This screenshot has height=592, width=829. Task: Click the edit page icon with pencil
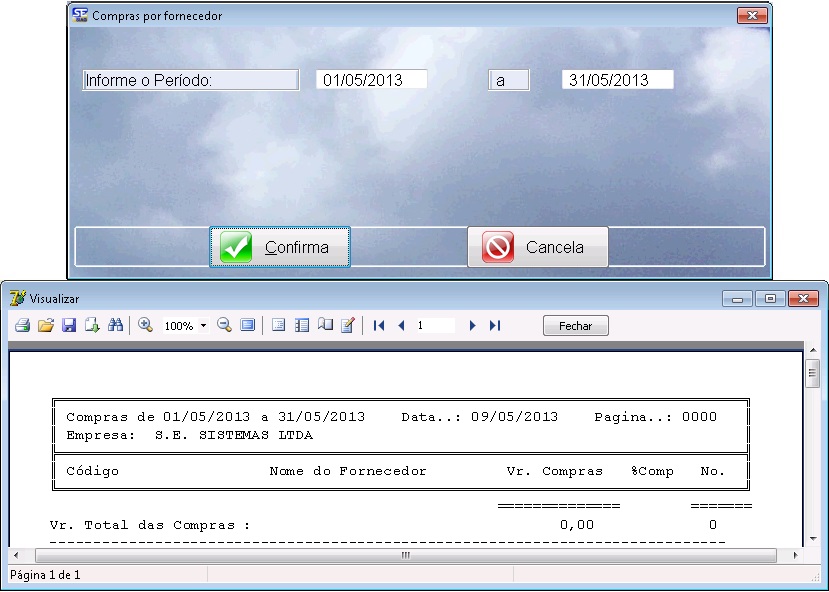348,326
